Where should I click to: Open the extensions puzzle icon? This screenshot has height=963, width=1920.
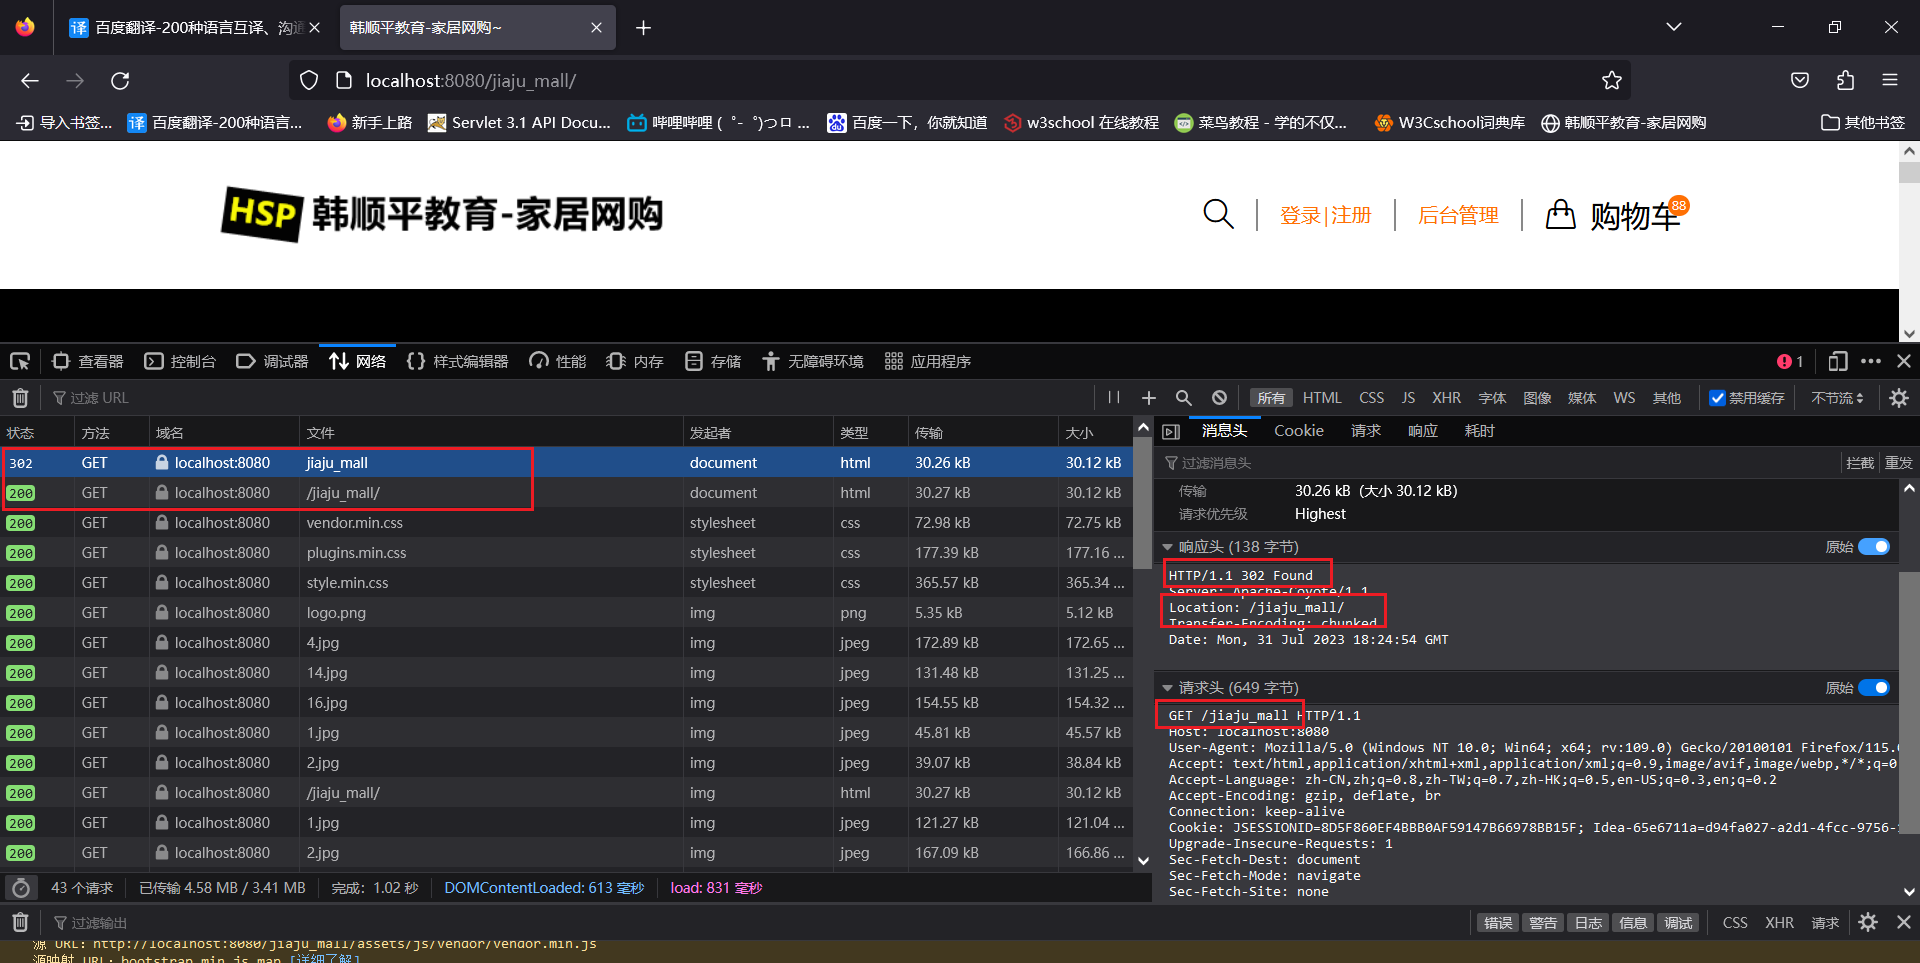tap(1845, 81)
